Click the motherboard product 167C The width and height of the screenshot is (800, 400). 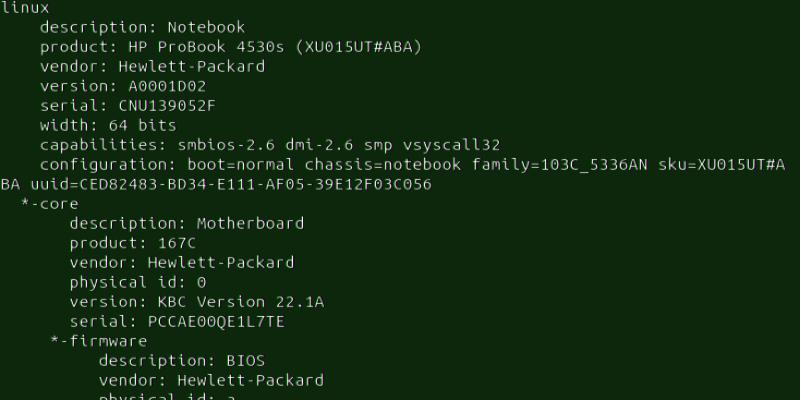[x=177, y=243]
